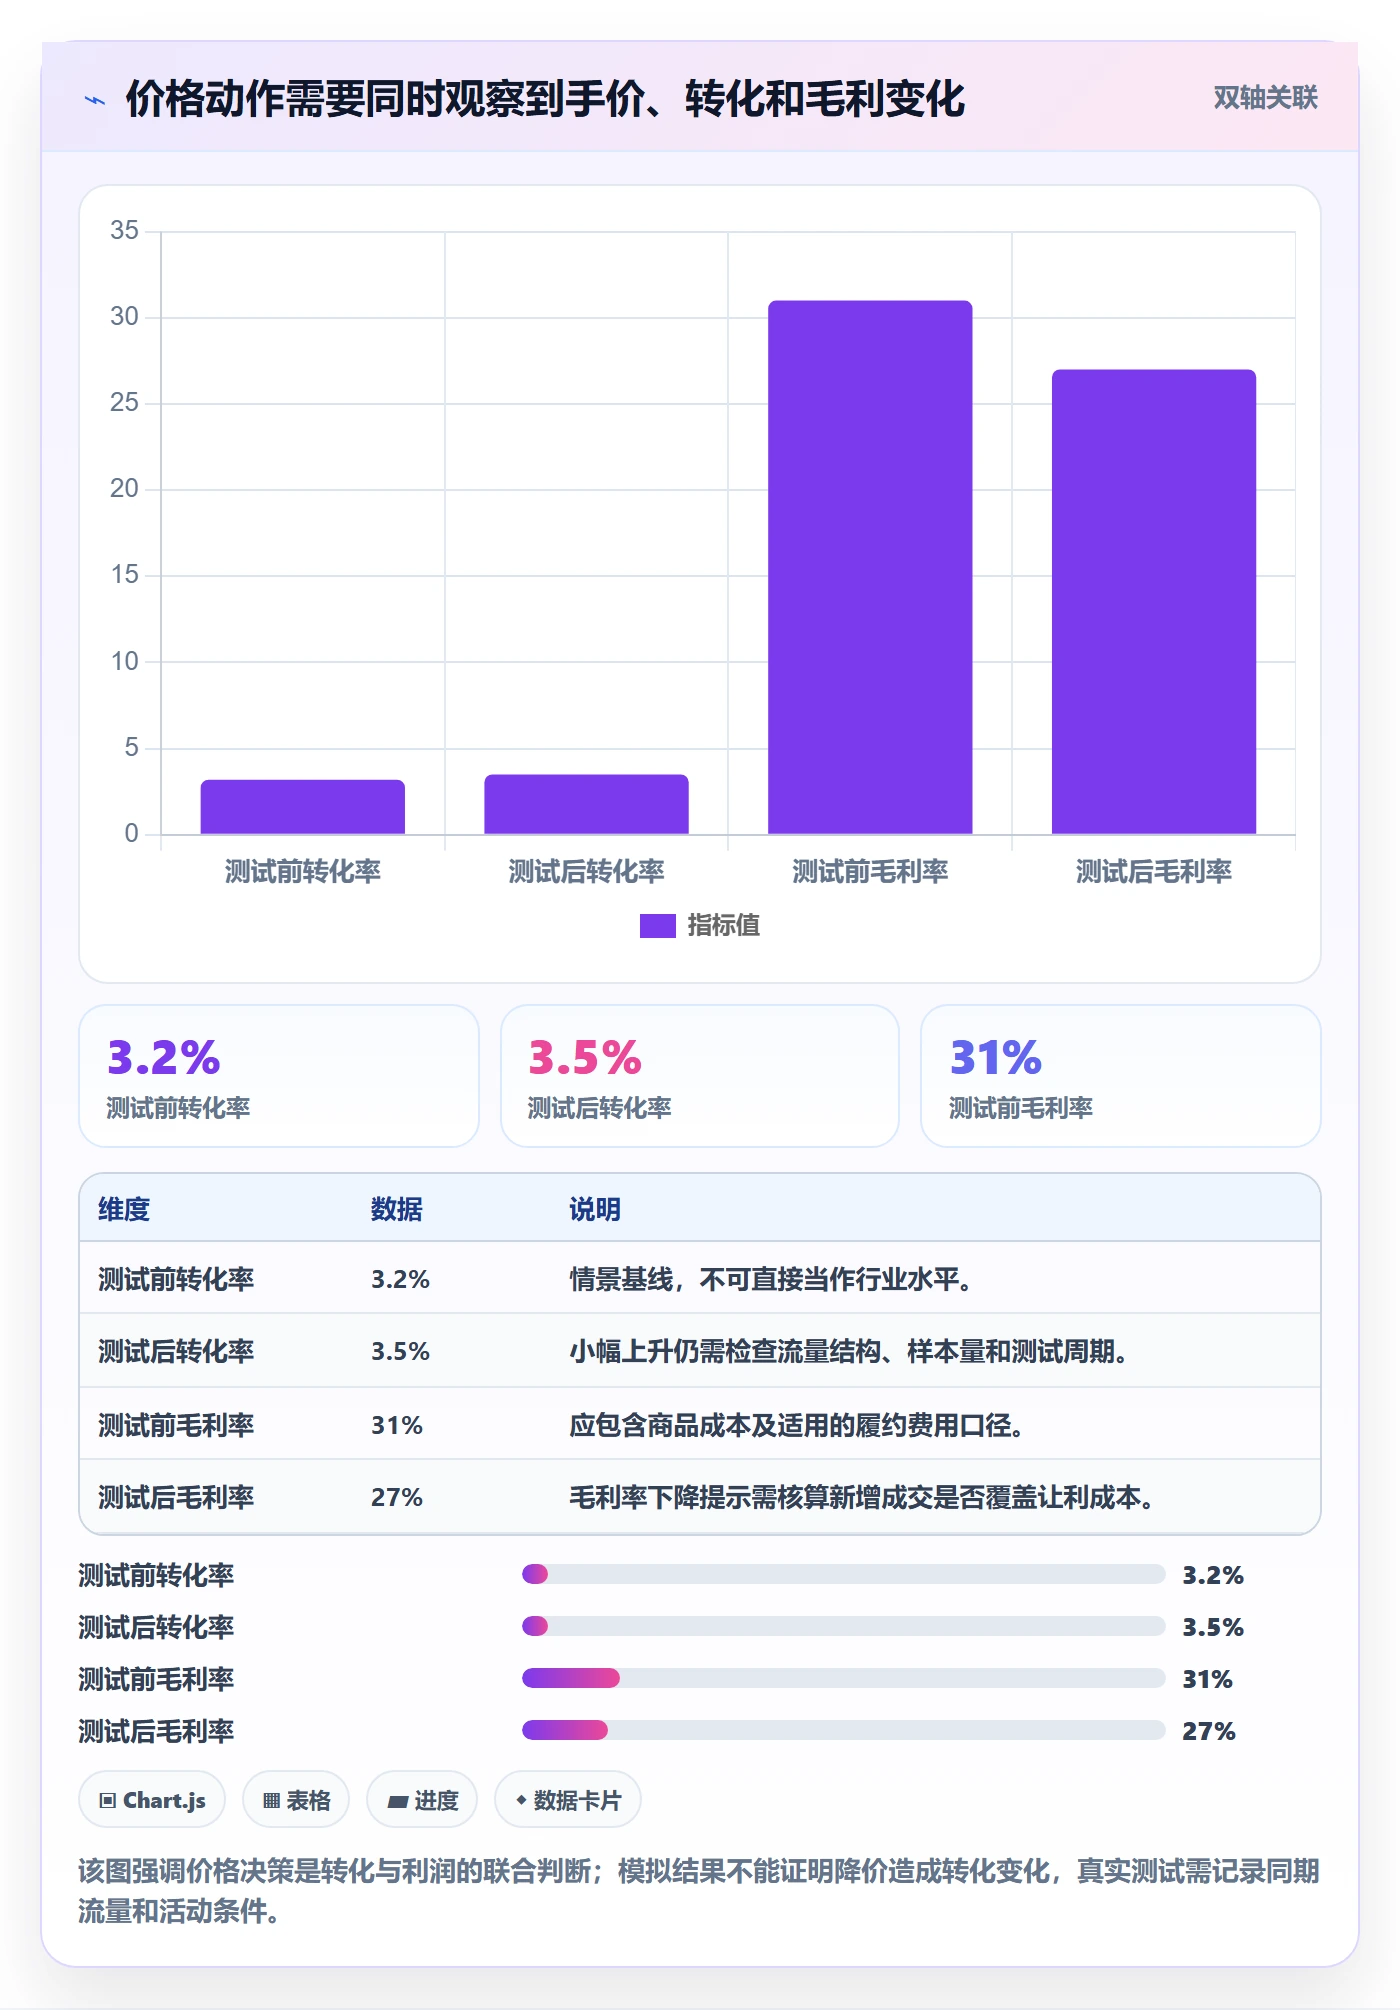
Task: Select the 31% data card
Action: [1120, 1076]
